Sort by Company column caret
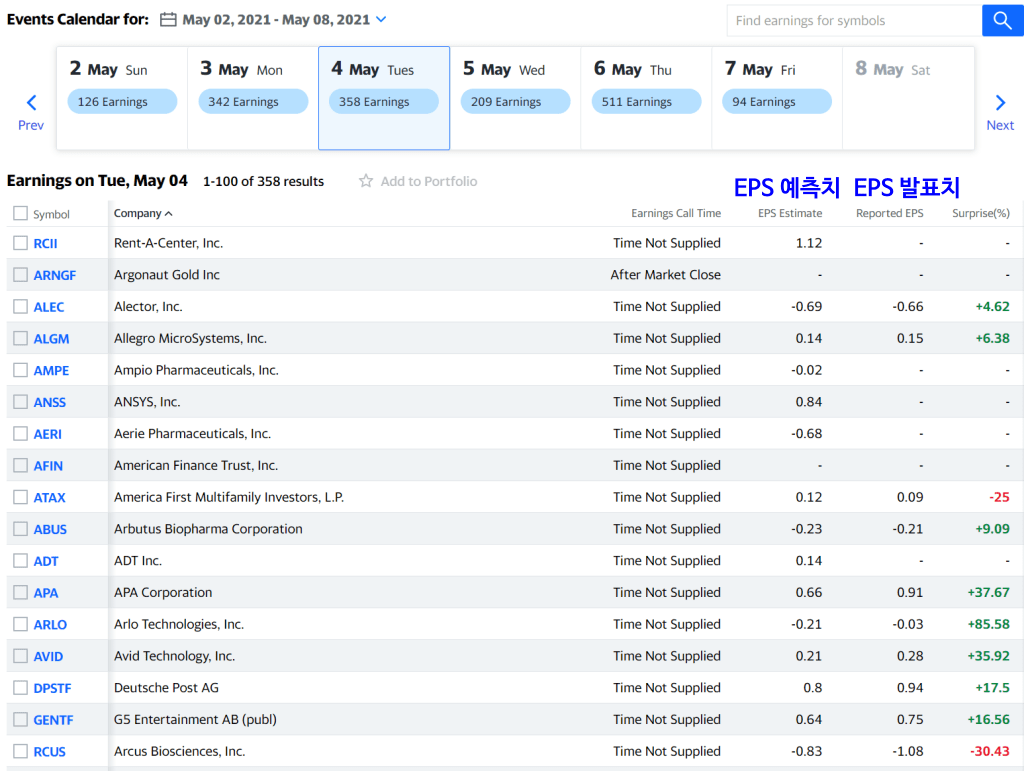 coord(168,213)
